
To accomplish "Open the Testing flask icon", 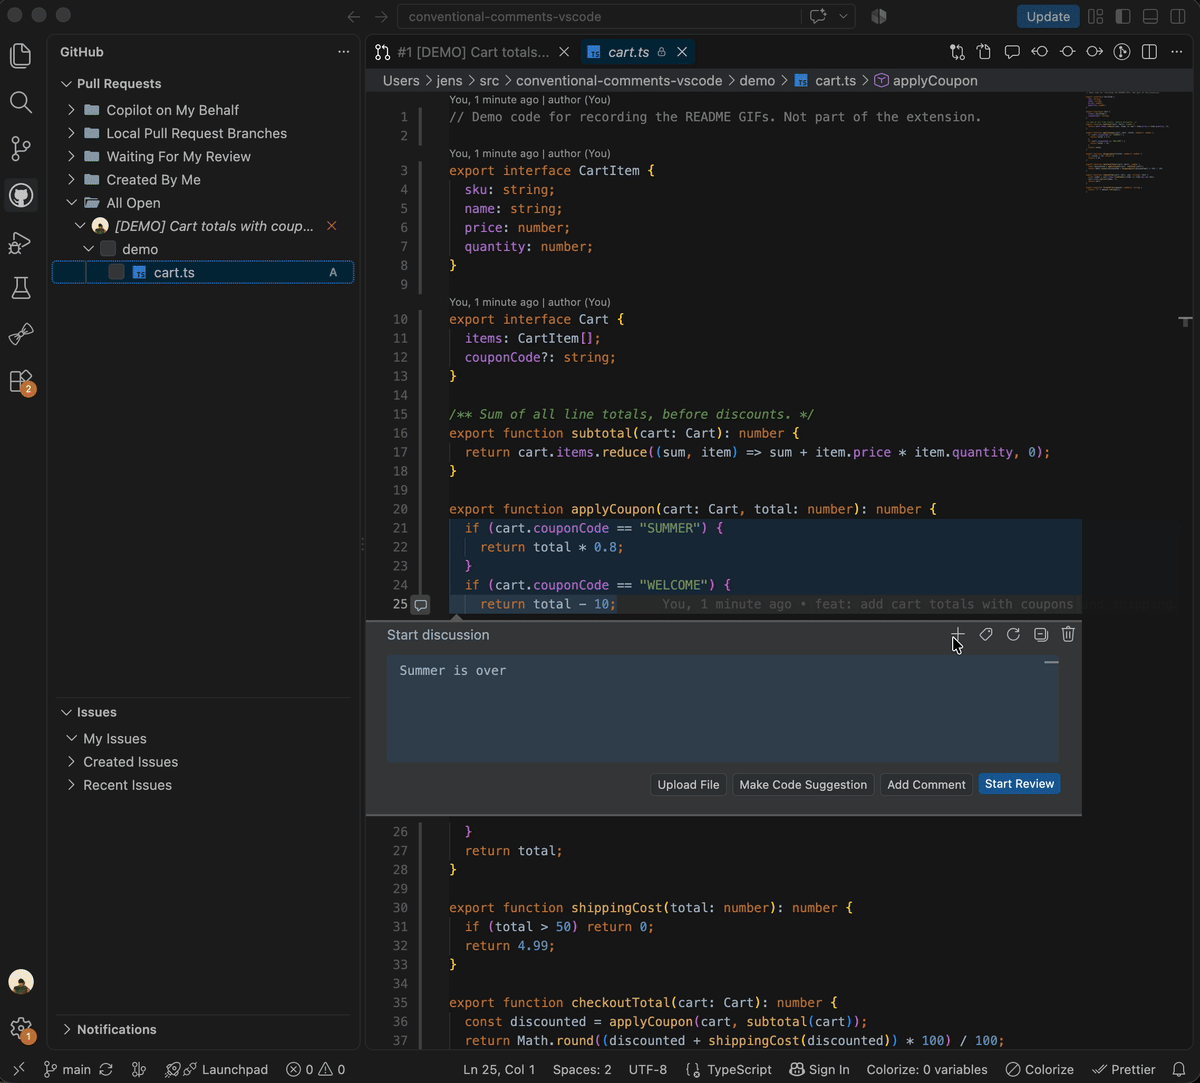I will pyautogui.click(x=21, y=289).
